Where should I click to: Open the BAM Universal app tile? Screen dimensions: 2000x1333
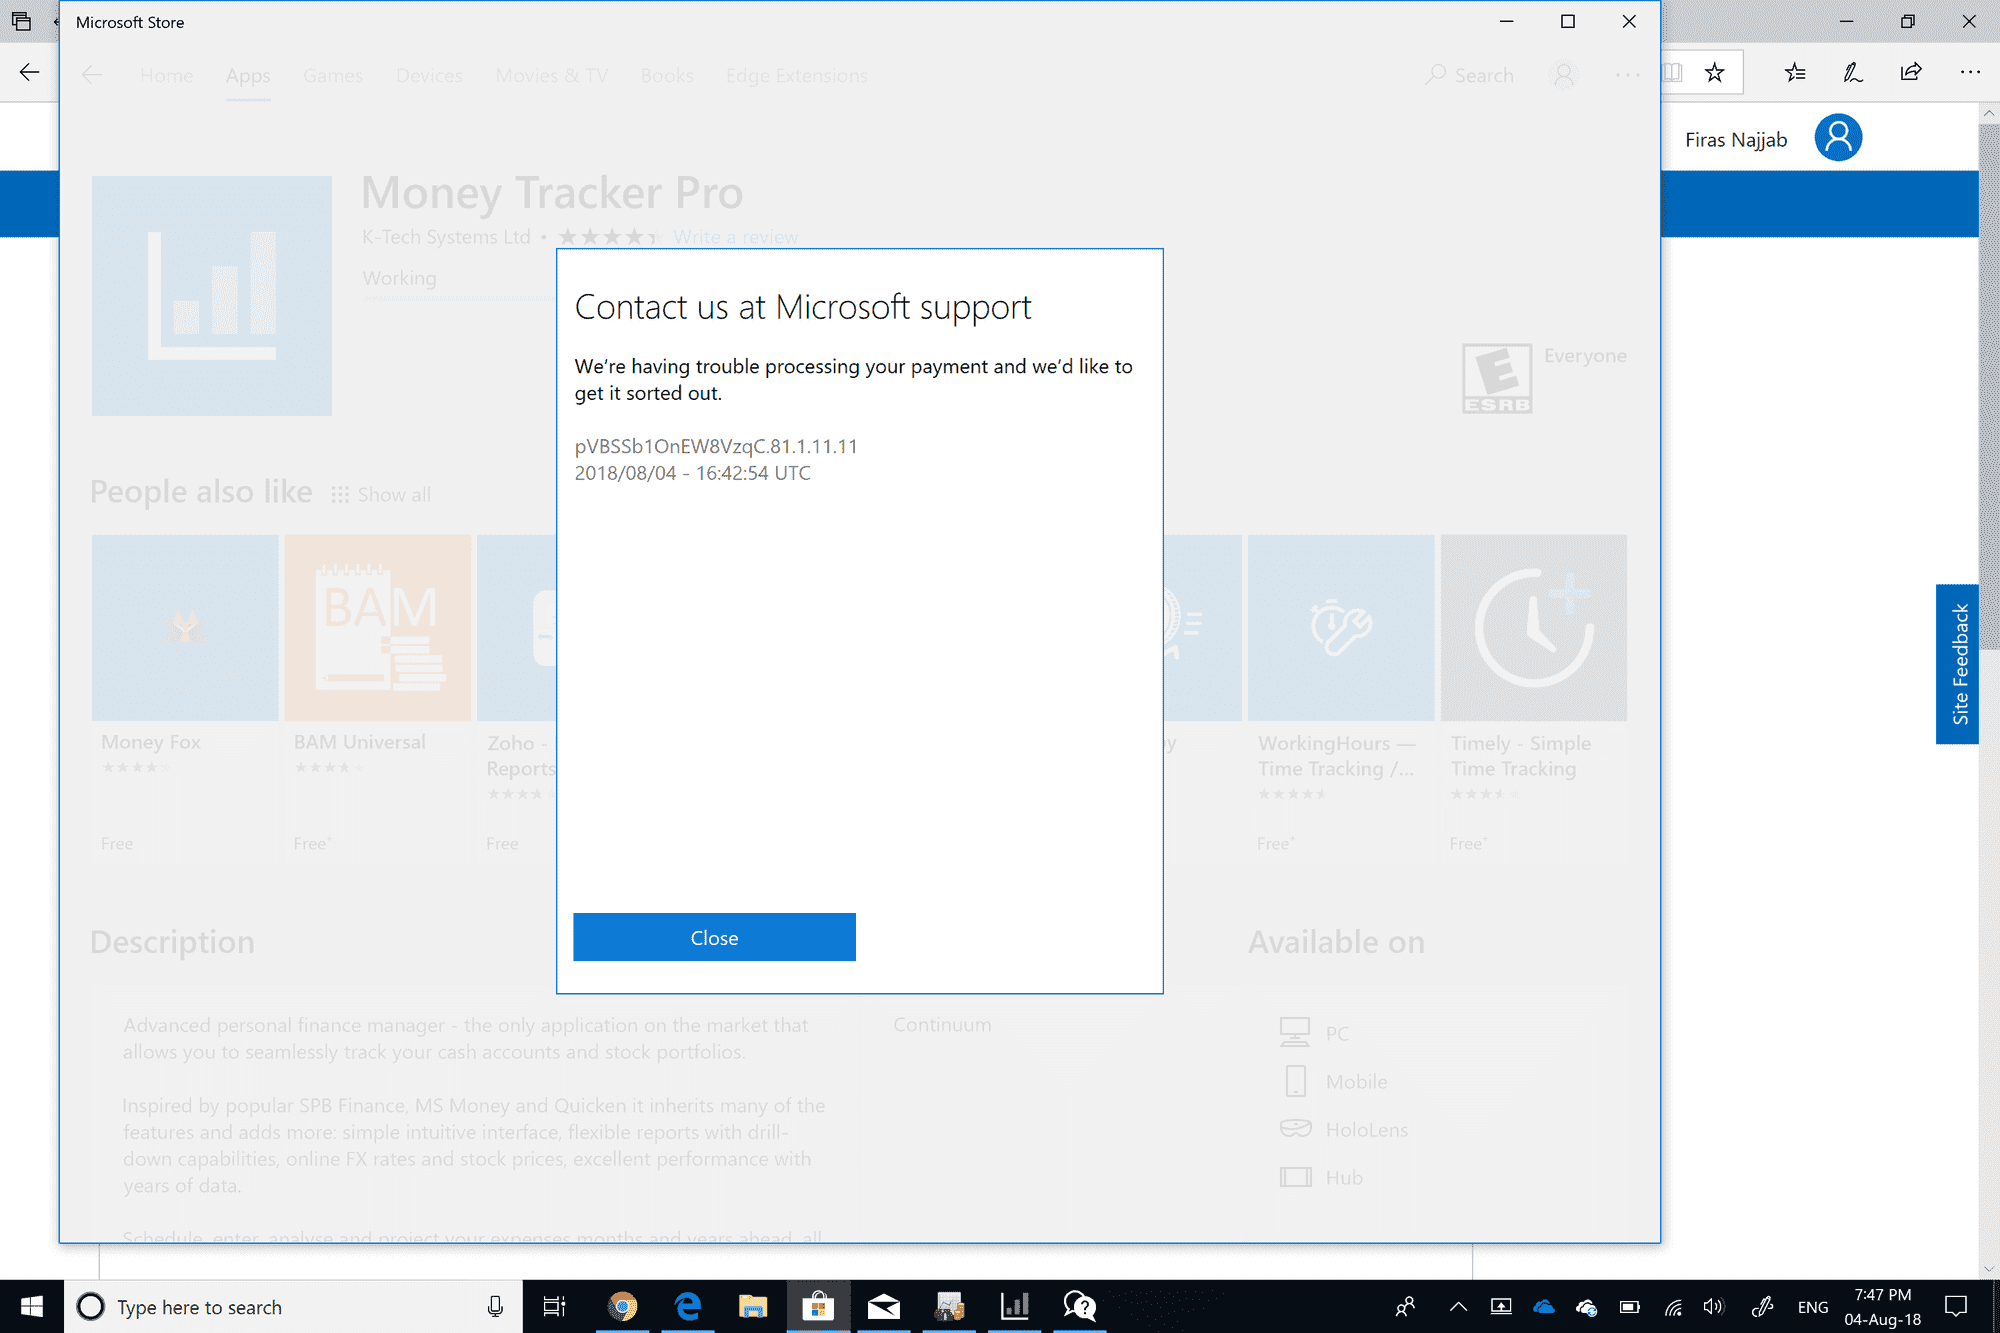point(378,697)
